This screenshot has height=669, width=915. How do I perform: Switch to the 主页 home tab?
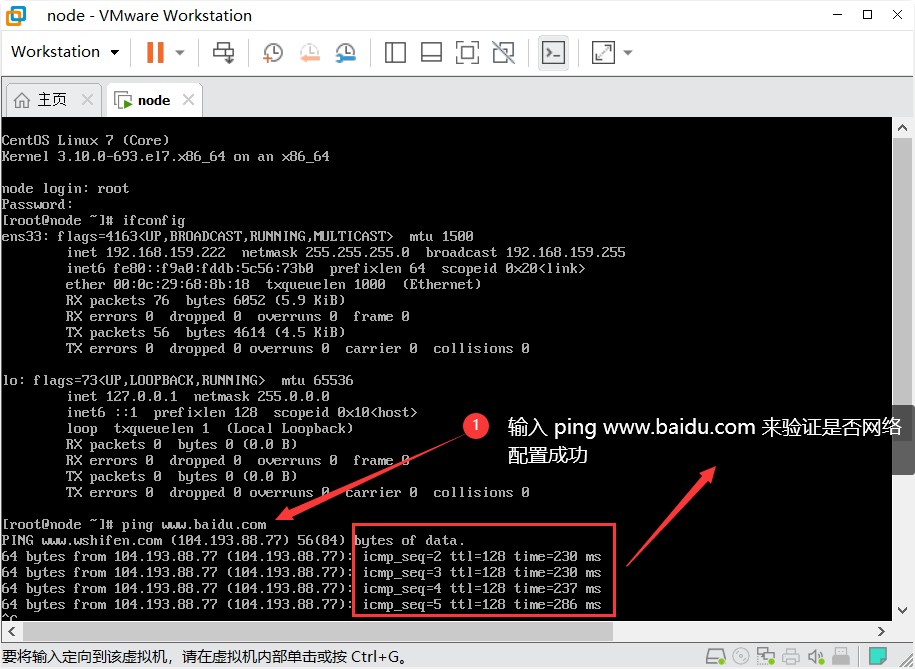pyautogui.click(x=53, y=100)
